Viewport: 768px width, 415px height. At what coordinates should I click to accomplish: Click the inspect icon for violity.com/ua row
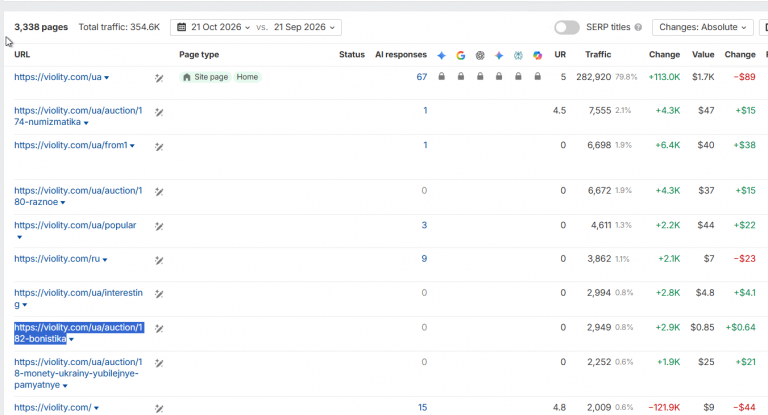[x=159, y=78]
